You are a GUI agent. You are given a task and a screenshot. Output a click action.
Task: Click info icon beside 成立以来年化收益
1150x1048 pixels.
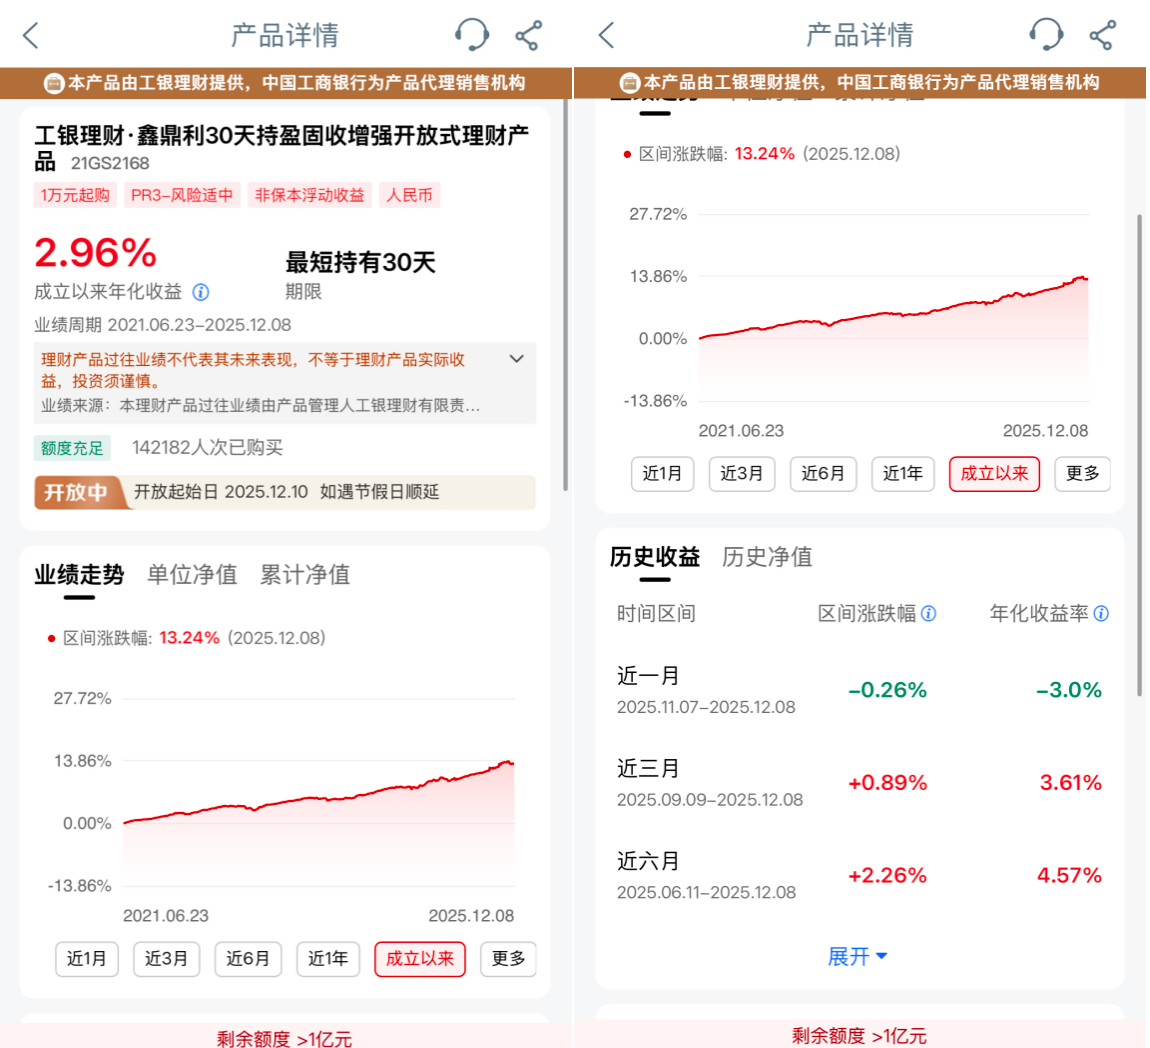coord(201,292)
